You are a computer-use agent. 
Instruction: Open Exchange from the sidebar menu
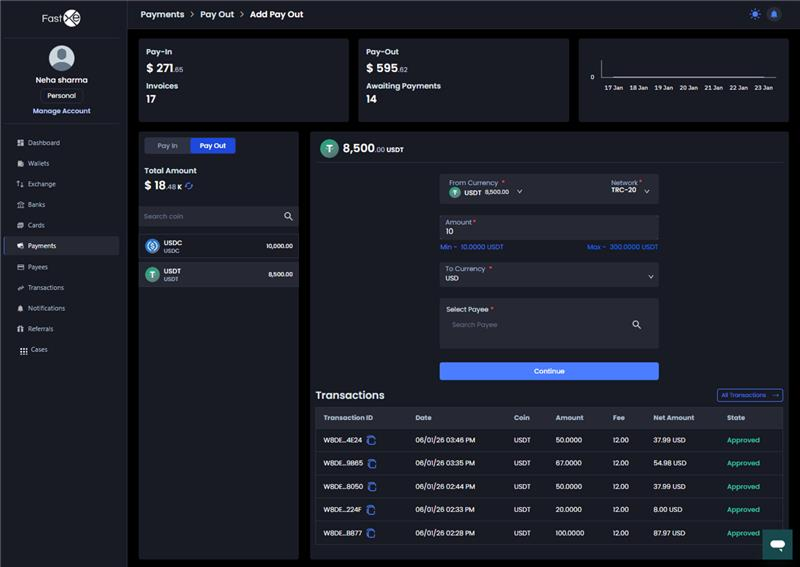coord(41,184)
